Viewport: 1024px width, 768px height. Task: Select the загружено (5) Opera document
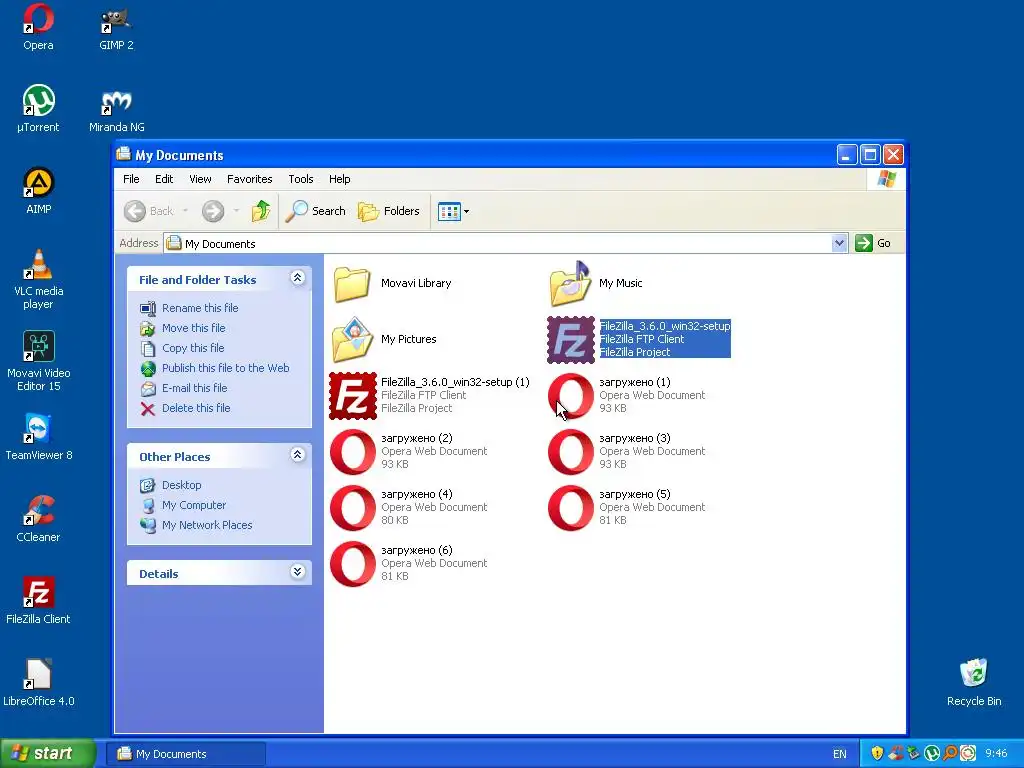(627, 508)
